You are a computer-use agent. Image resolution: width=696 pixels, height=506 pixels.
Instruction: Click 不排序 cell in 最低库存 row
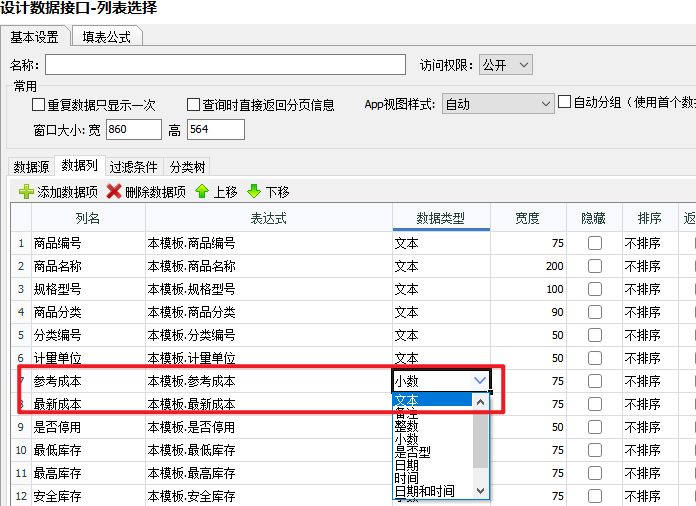649,450
